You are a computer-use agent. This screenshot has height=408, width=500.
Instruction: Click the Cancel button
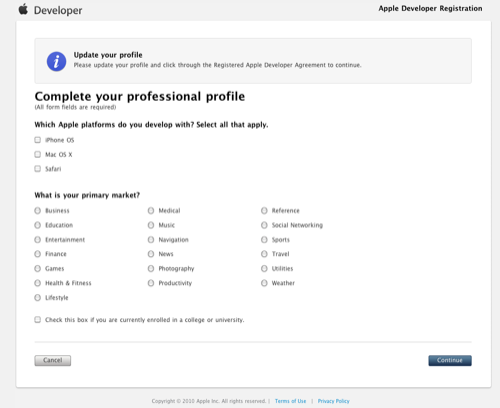pyautogui.click(x=53, y=360)
